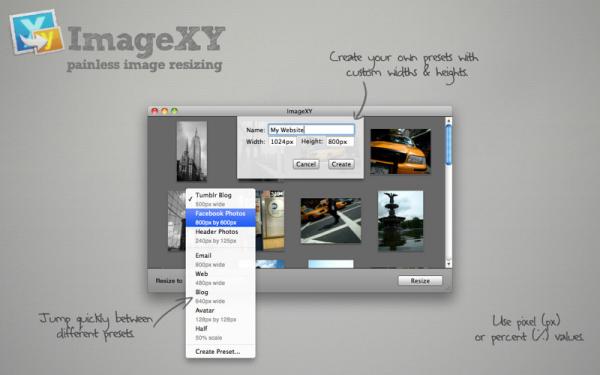
Task: Select the fountain statue thumbnail
Action: [401, 221]
